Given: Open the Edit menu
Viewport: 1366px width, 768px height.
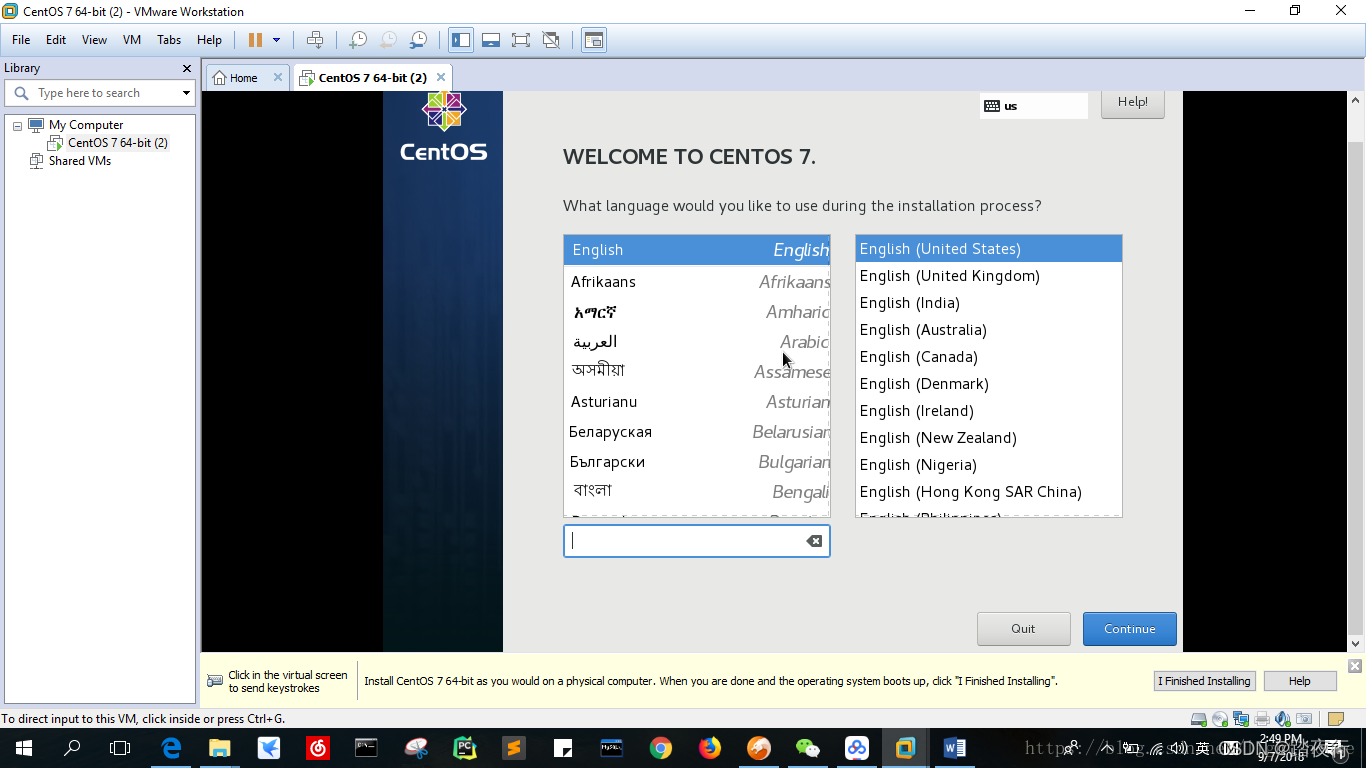Looking at the screenshot, I should tap(56, 40).
